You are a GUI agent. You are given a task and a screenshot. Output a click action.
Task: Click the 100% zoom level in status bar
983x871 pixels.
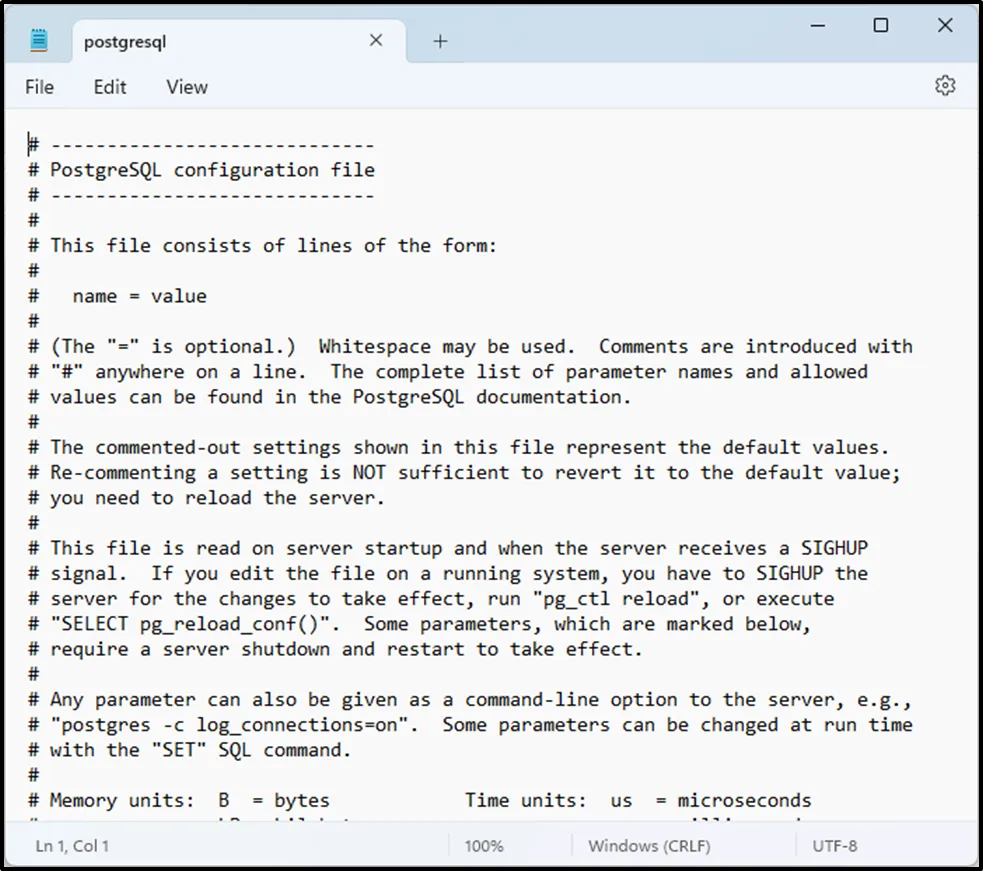pyautogui.click(x=484, y=846)
